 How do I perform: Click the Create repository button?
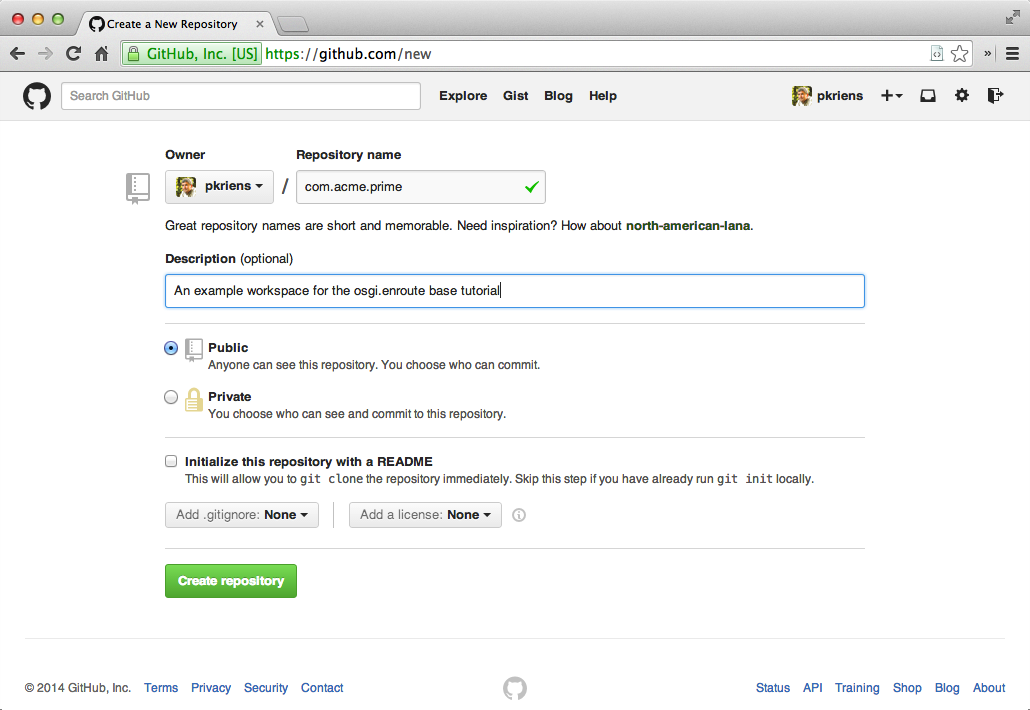click(x=231, y=581)
